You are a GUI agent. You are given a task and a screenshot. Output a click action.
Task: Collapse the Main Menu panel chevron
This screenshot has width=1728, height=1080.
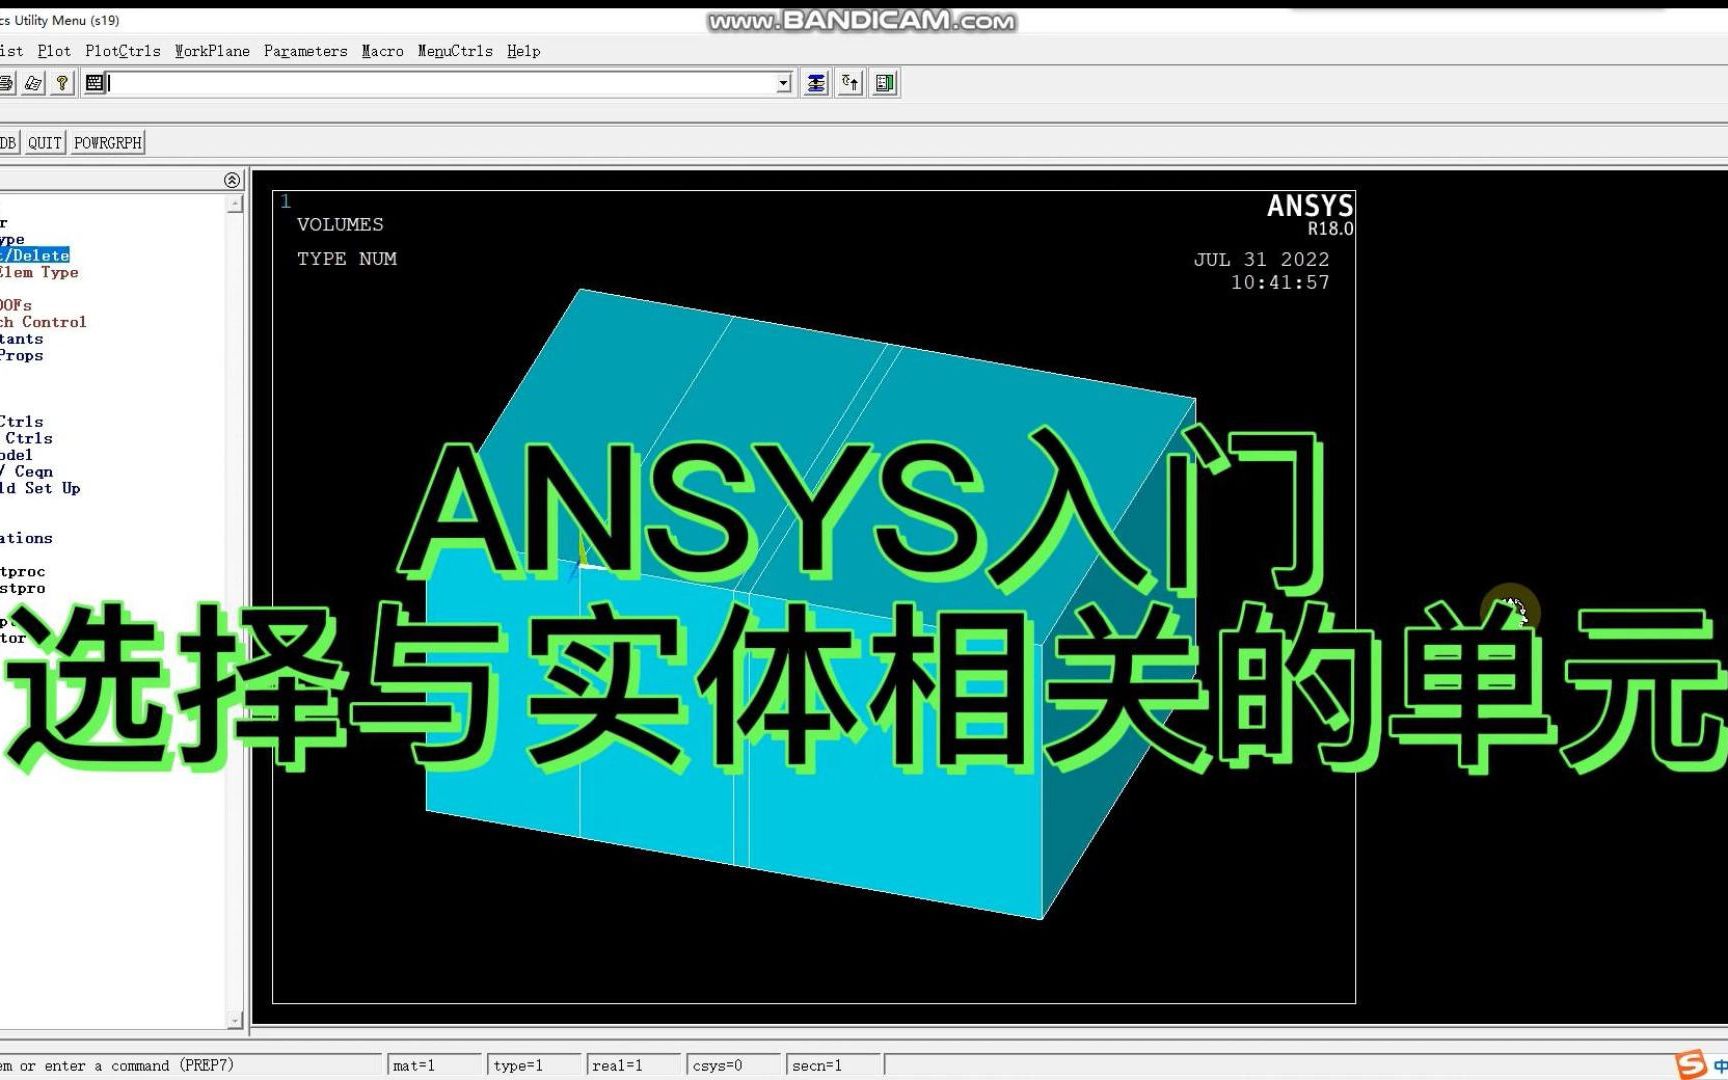point(232,180)
